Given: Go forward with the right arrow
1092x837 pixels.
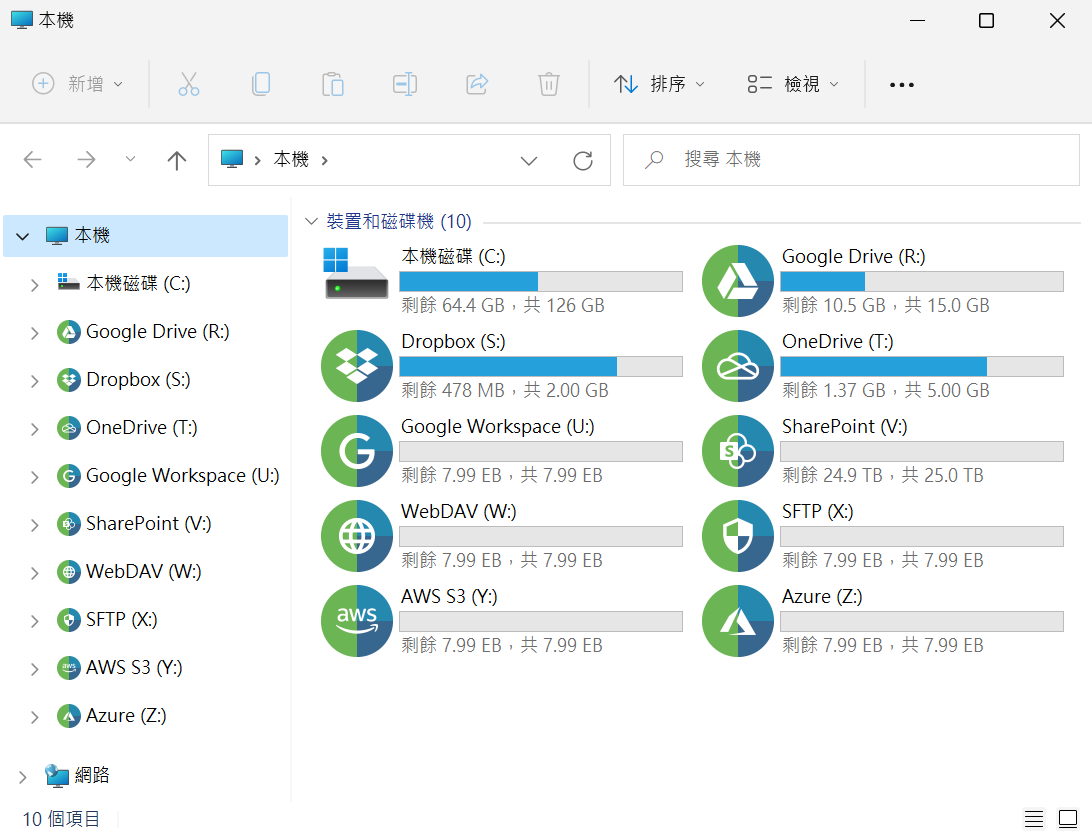Looking at the screenshot, I should [86, 160].
